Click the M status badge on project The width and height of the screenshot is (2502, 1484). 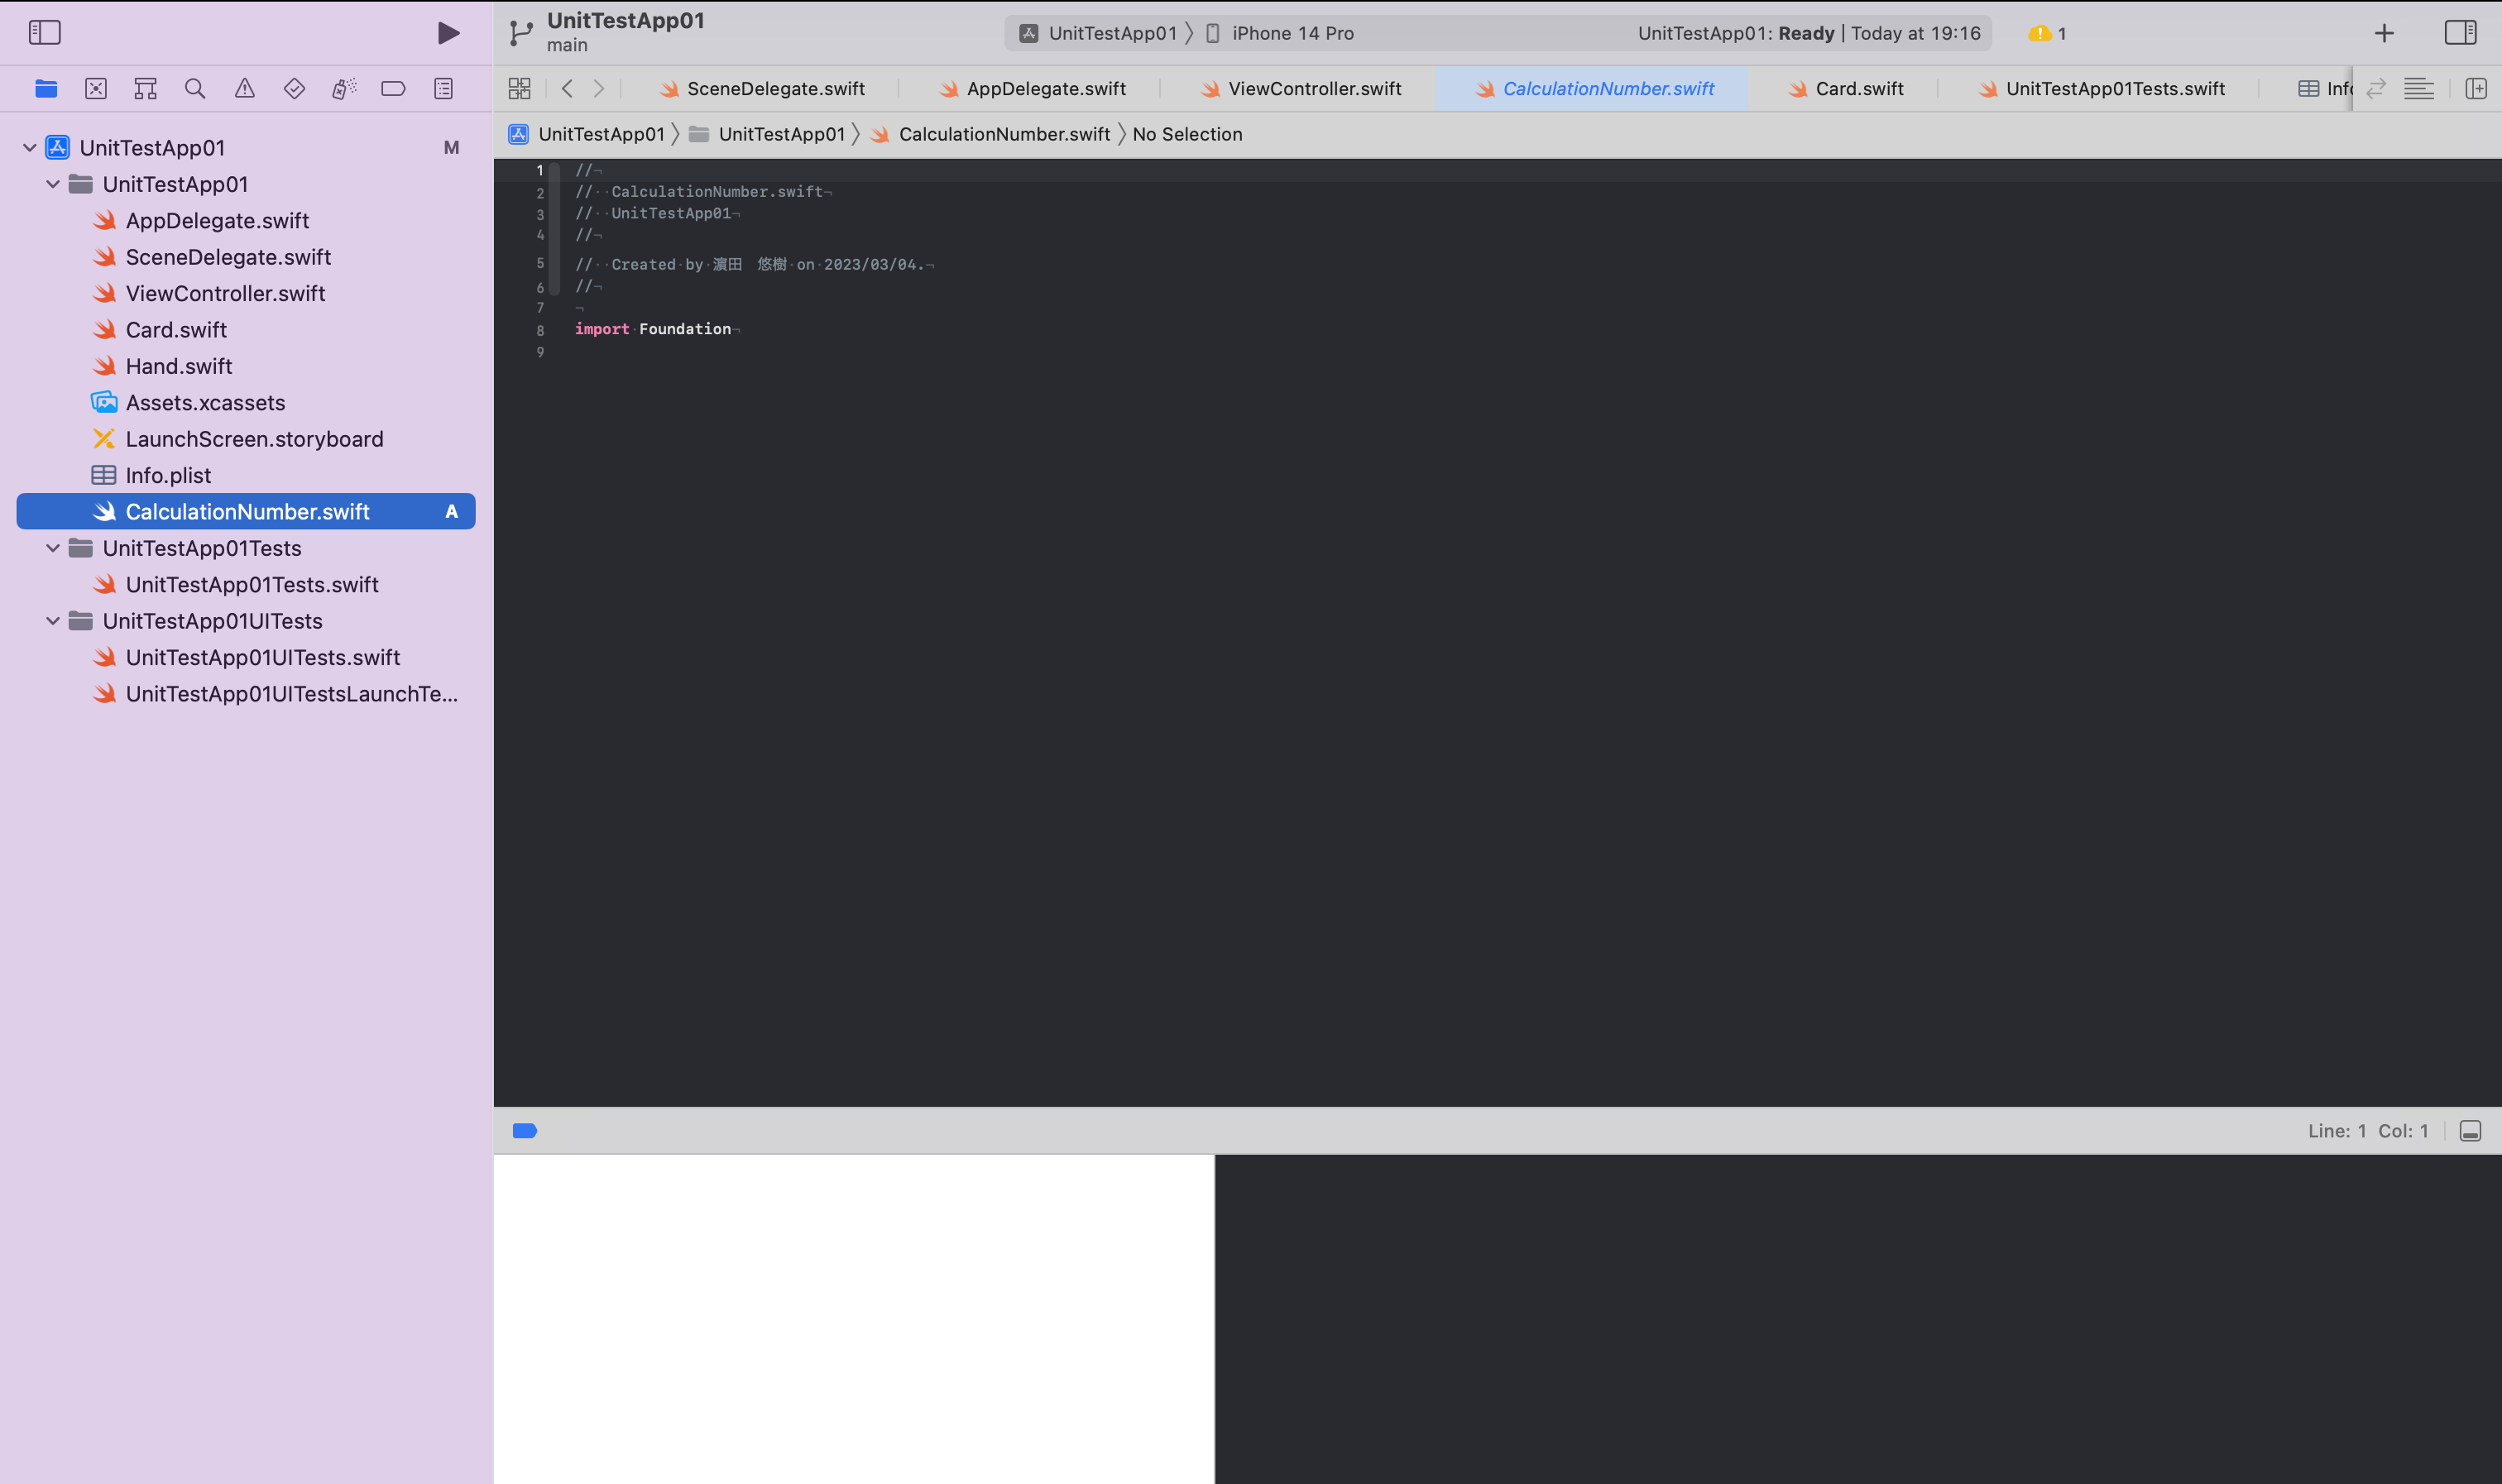451,148
